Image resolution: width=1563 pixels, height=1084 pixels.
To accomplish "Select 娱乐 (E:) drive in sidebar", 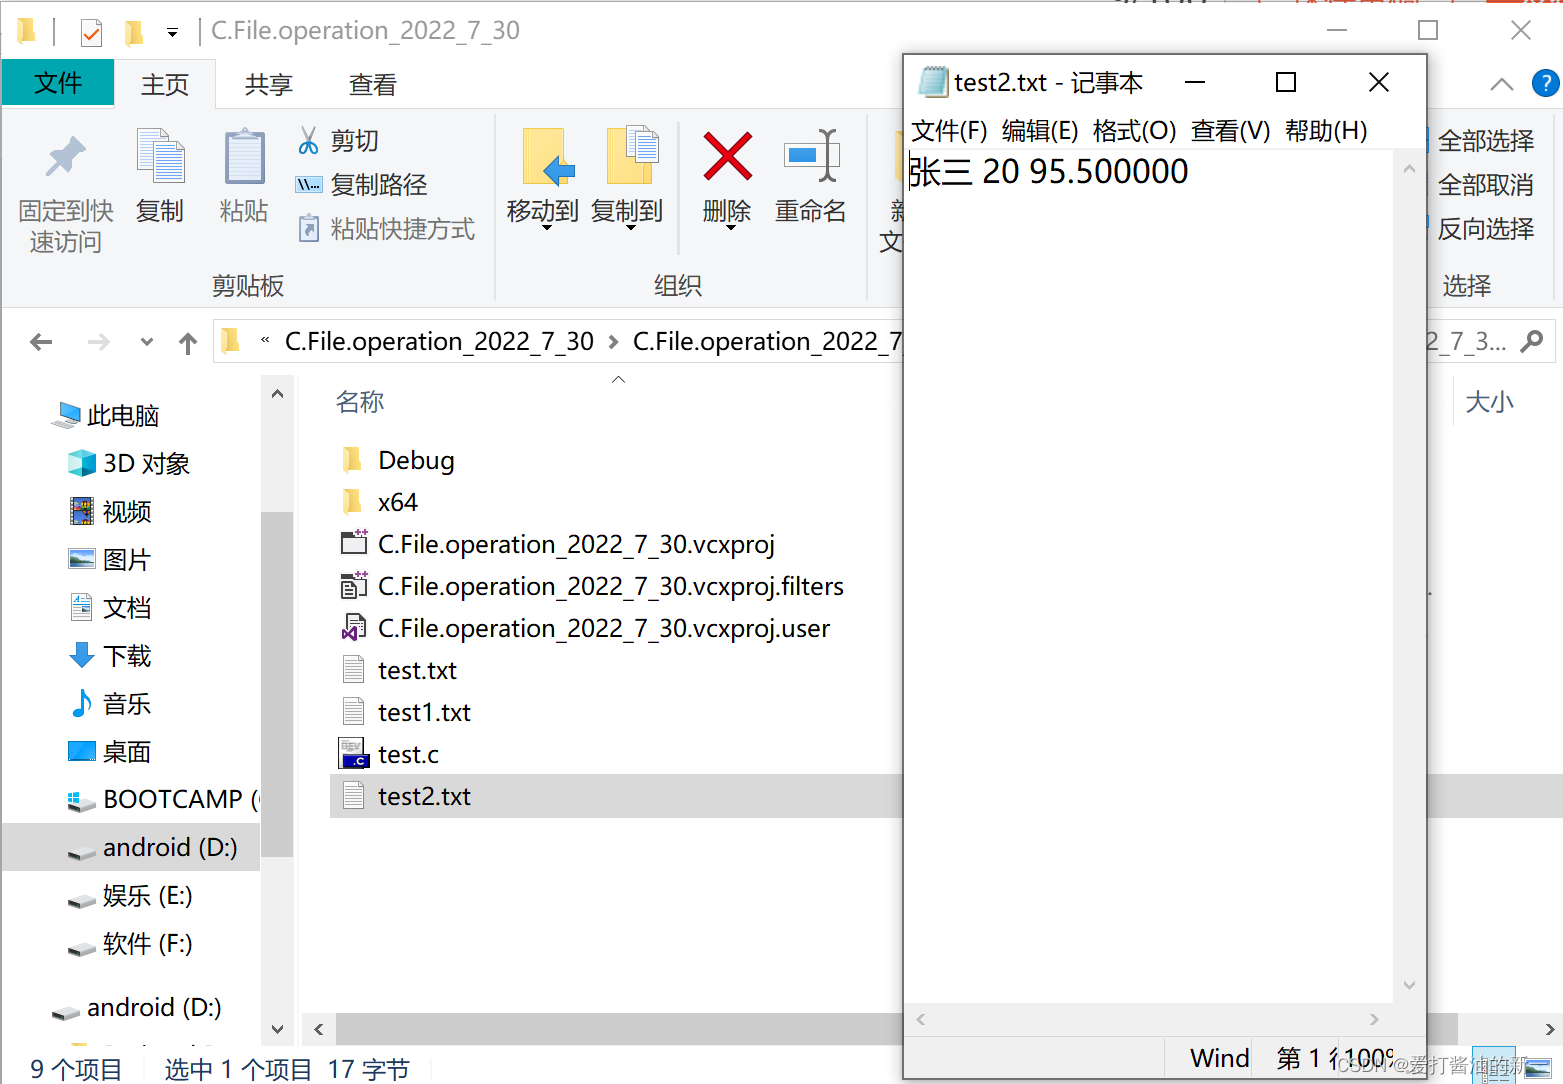I will click(130, 895).
